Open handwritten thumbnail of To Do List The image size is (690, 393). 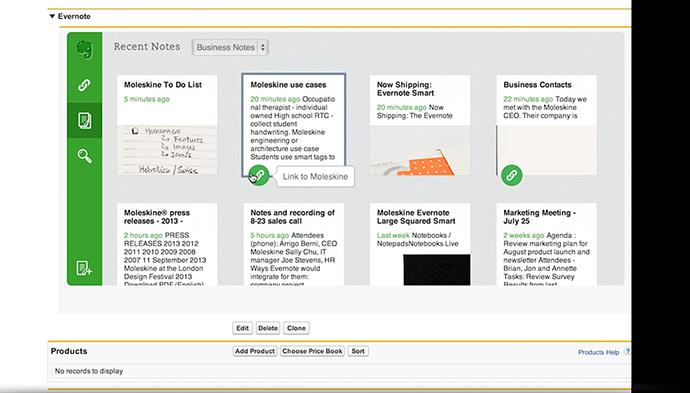(167, 150)
